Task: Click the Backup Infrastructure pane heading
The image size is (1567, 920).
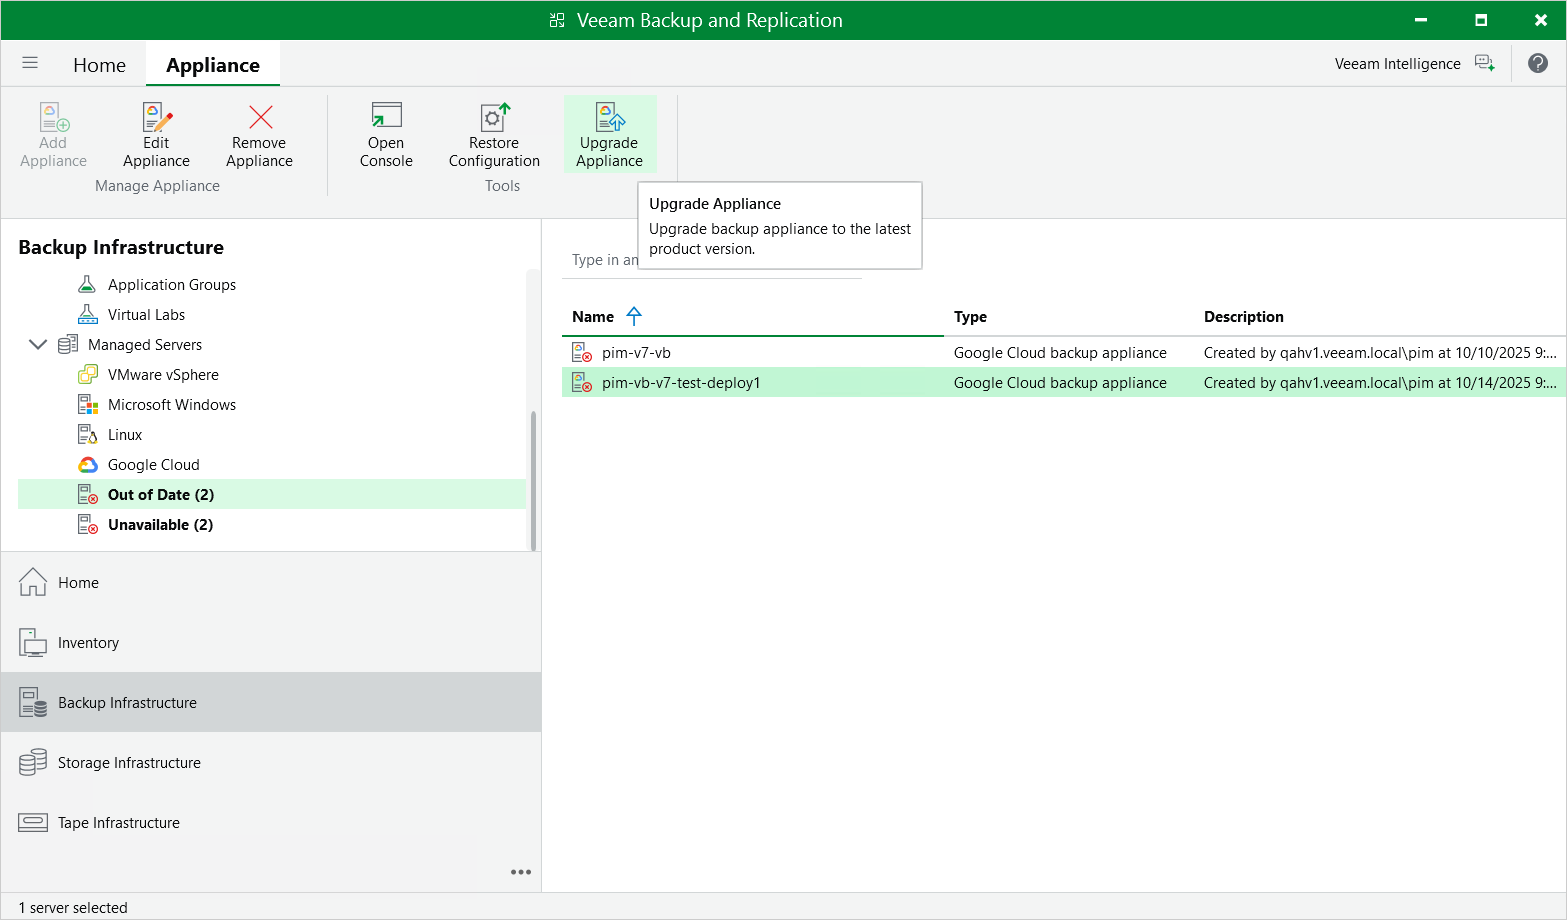Action: click(x=121, y=247)
